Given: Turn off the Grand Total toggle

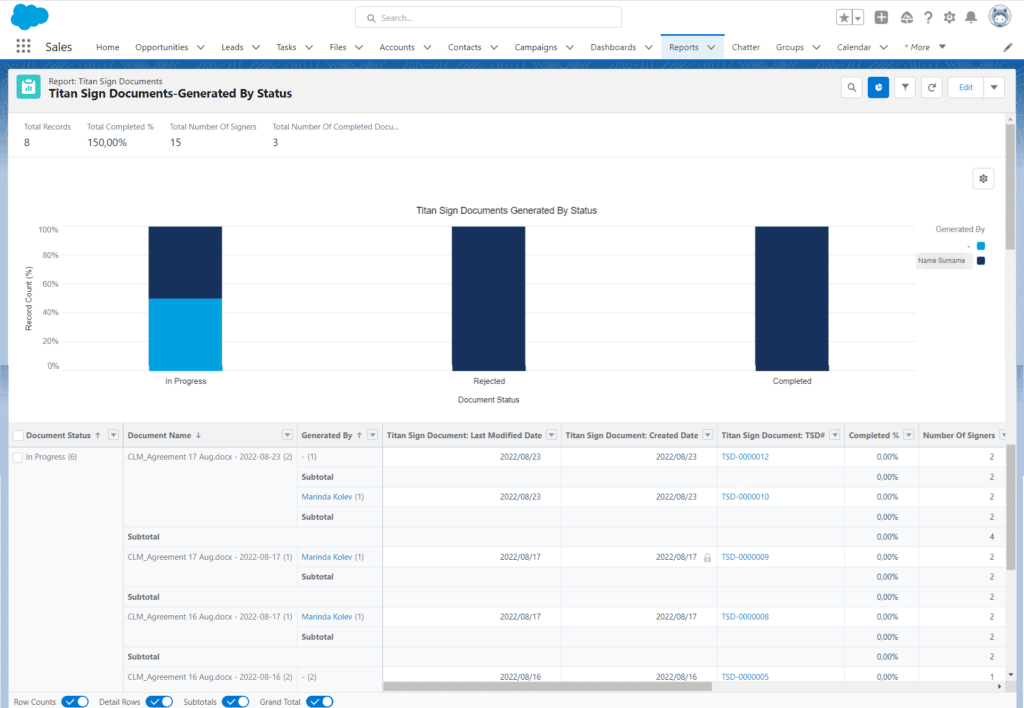Looking at the screenshot, I should [x=319, y=702].
